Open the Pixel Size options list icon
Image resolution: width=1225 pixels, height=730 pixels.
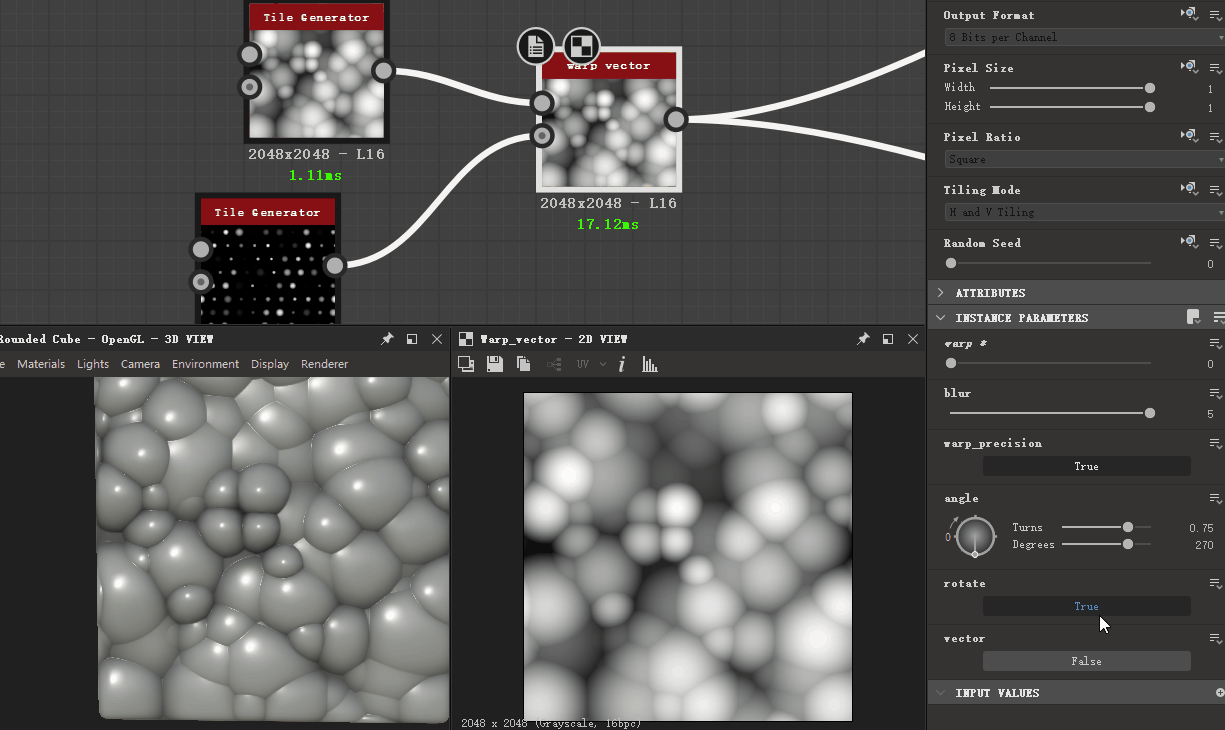tap(1215, 68)
